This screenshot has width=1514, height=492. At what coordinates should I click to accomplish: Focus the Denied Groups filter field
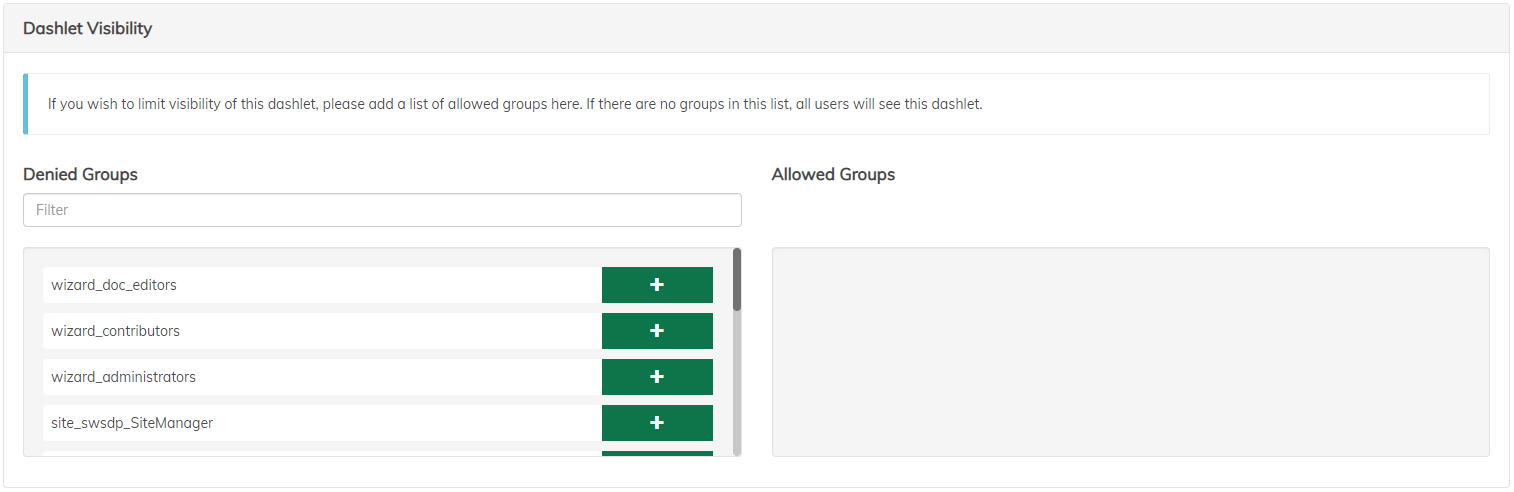tap(382, 210)
